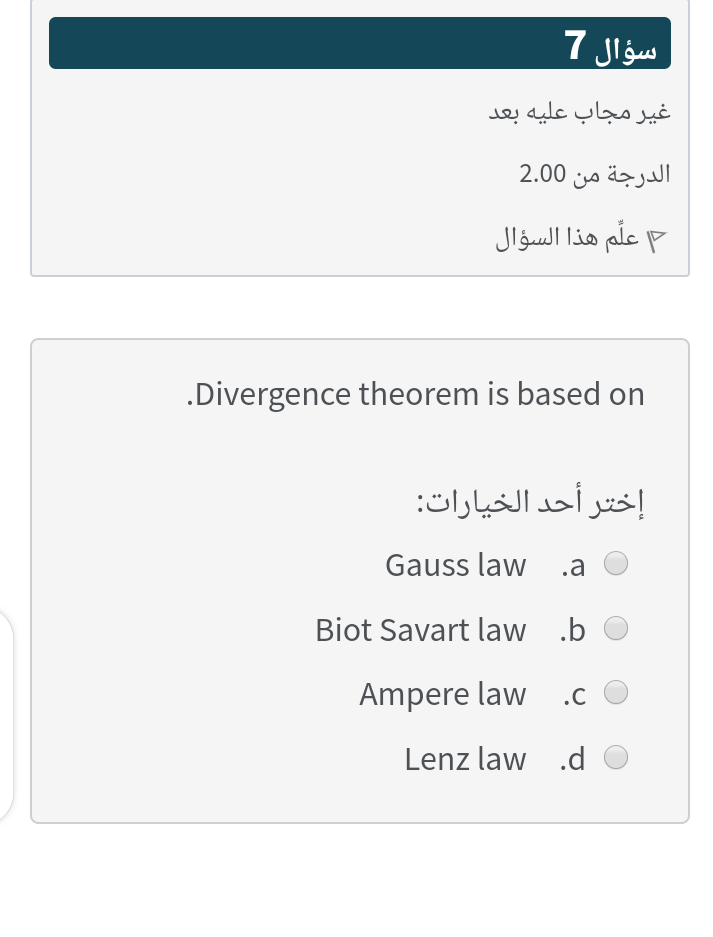Click the Divergence theorem question text
The image size is (713, 937).
(416, 394)
